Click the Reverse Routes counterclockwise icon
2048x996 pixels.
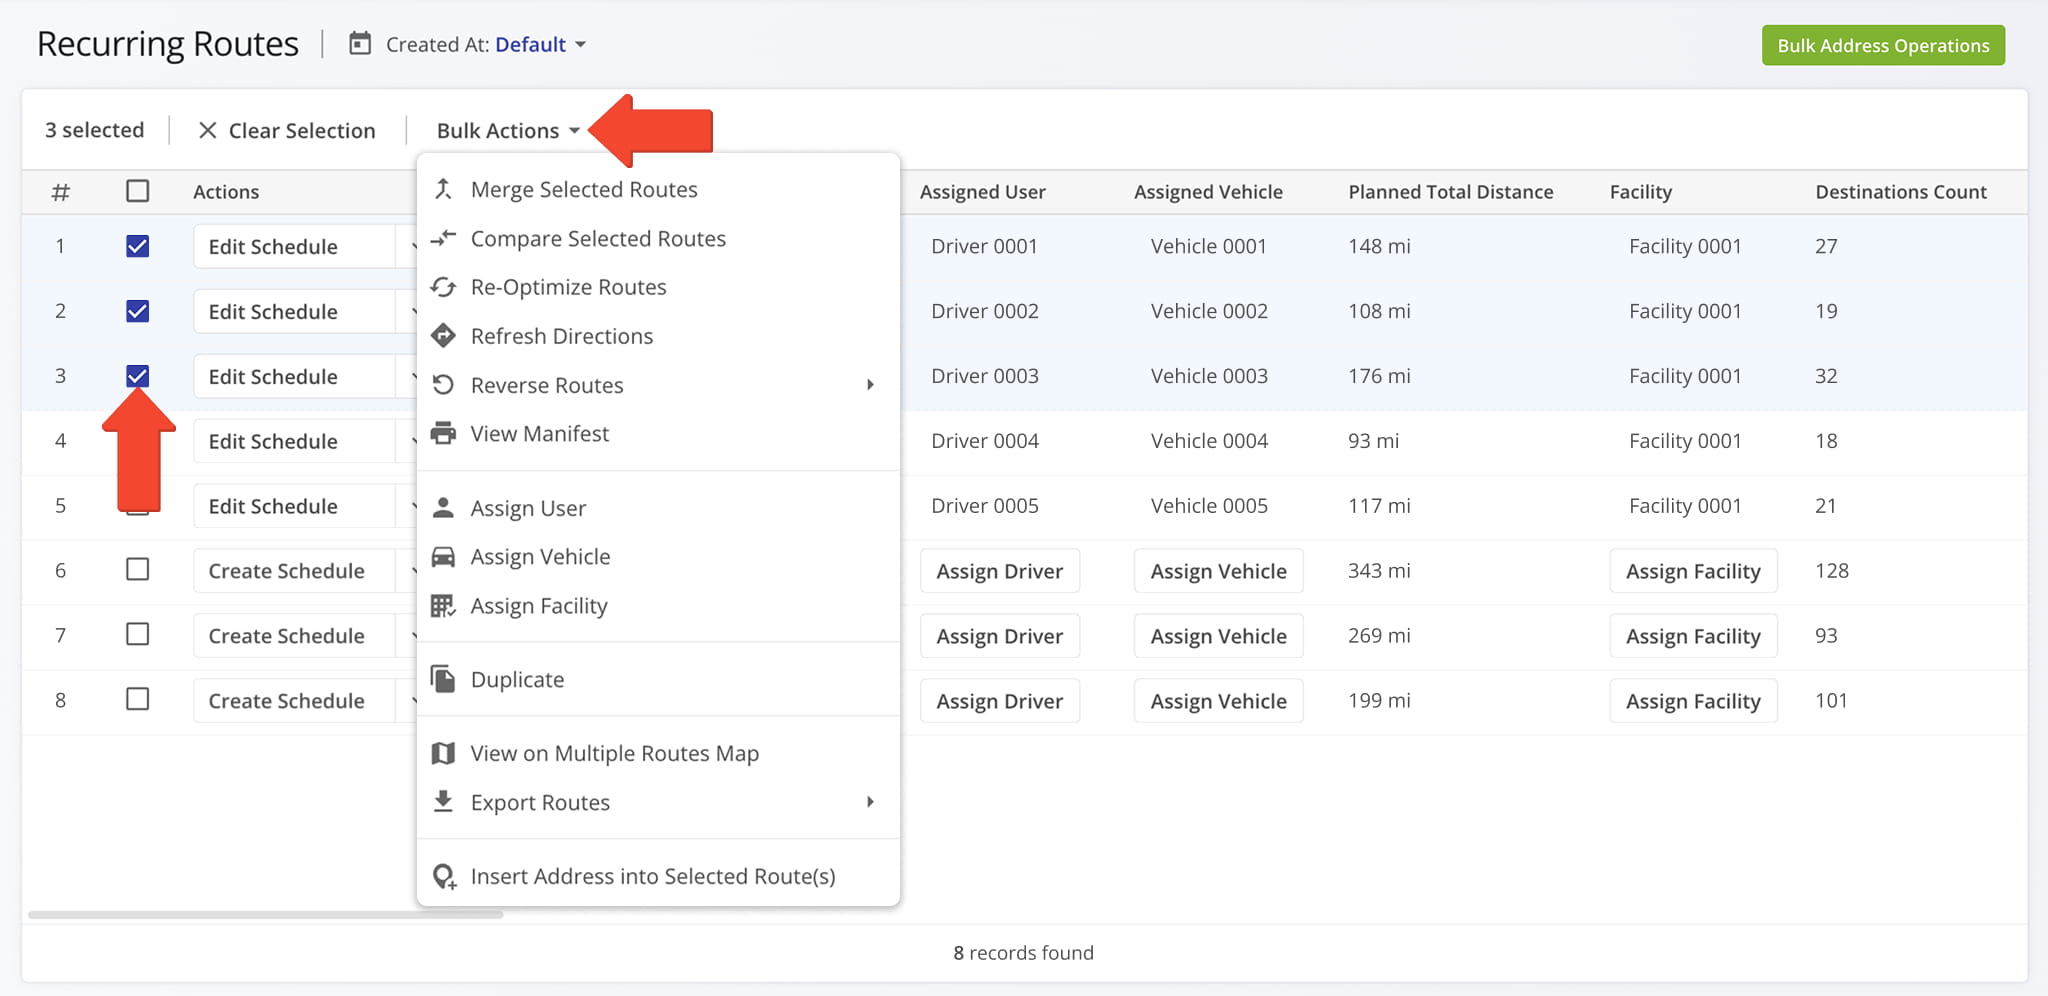[443, 385]
